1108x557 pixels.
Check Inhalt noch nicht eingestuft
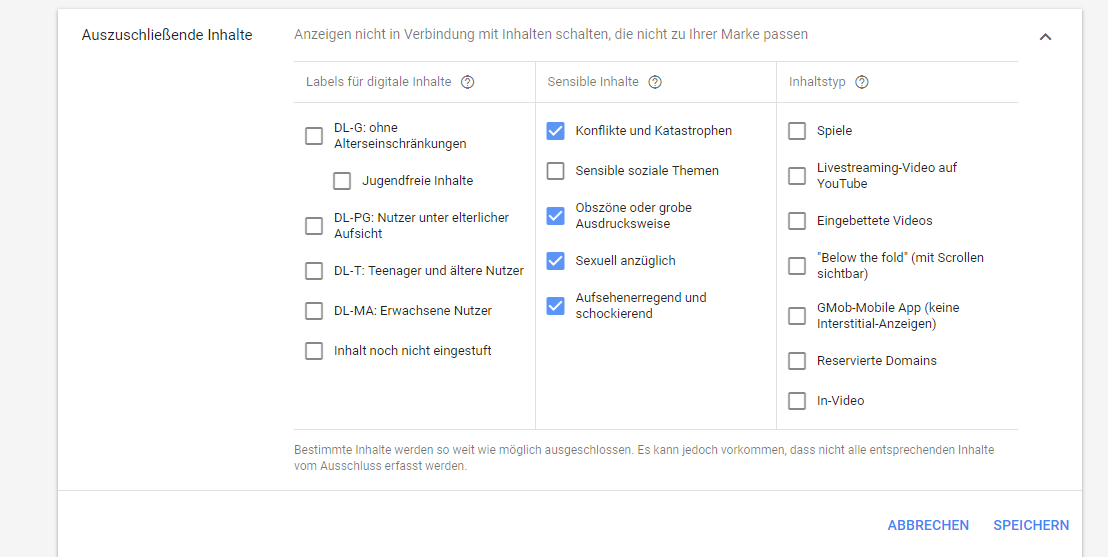tap(314, 351)
